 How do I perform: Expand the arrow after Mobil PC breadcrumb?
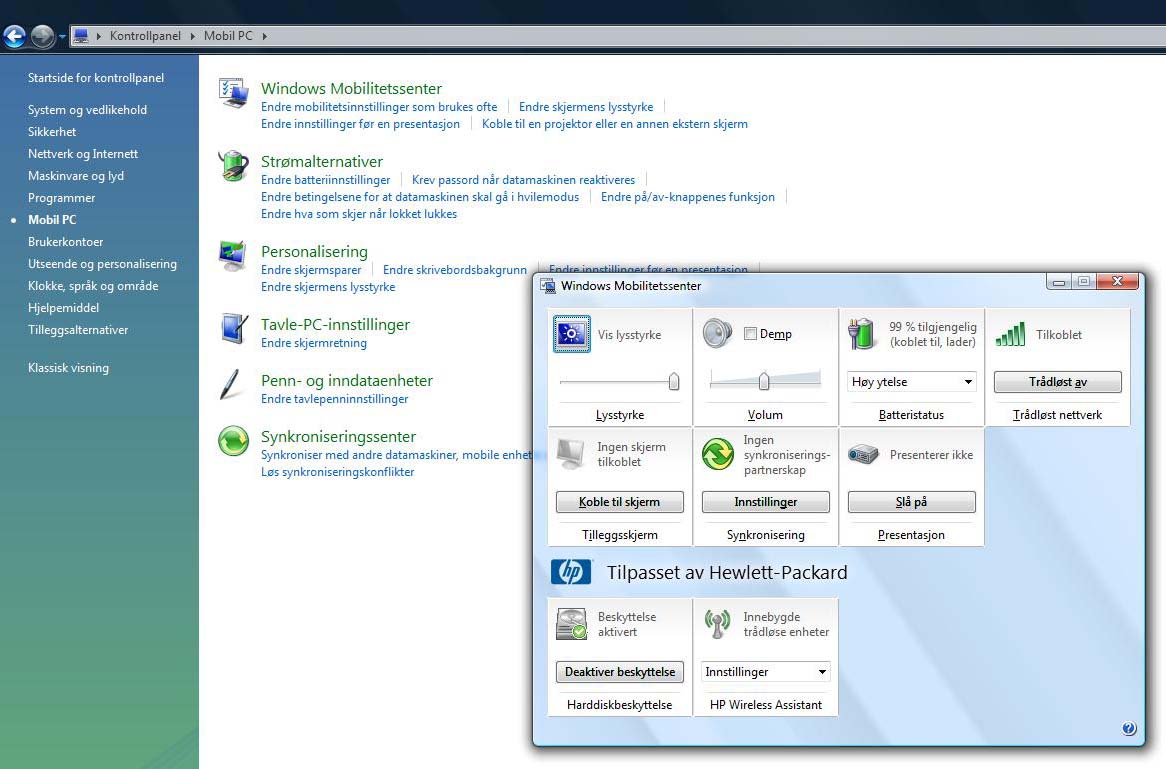[264, 36]
